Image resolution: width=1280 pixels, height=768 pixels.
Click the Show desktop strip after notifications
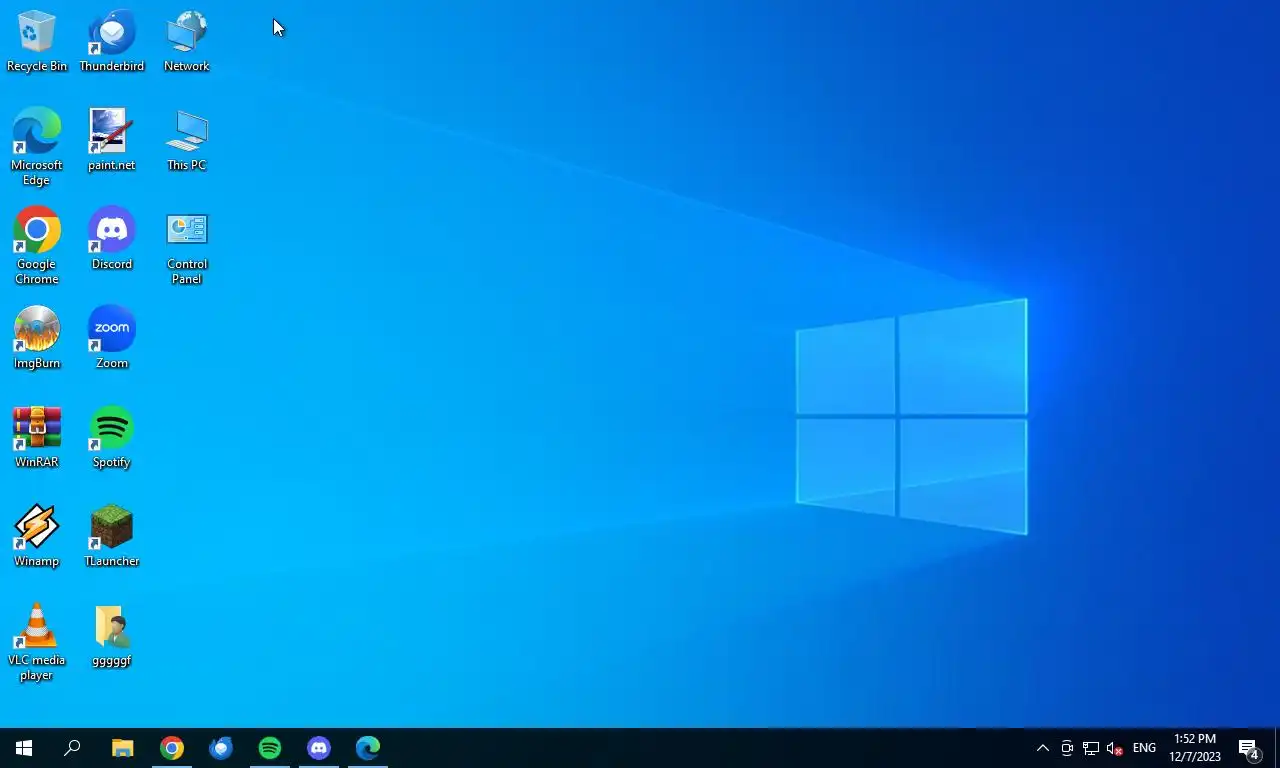[1277, 748]
